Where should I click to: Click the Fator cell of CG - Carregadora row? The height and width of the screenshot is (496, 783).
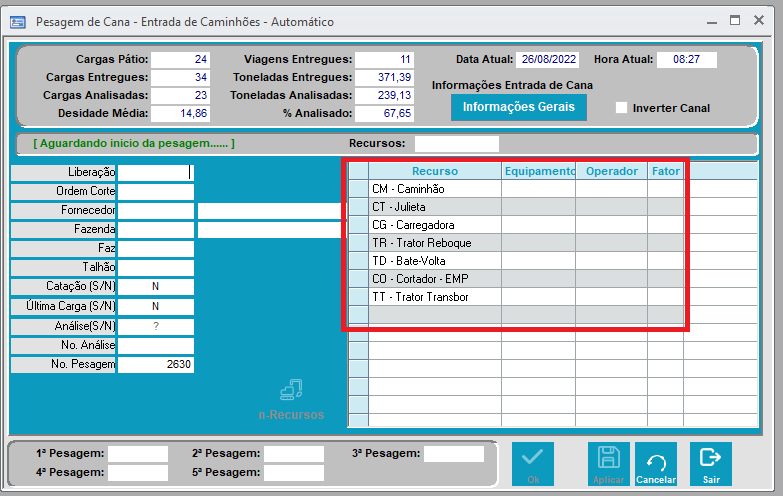point(666,225)
